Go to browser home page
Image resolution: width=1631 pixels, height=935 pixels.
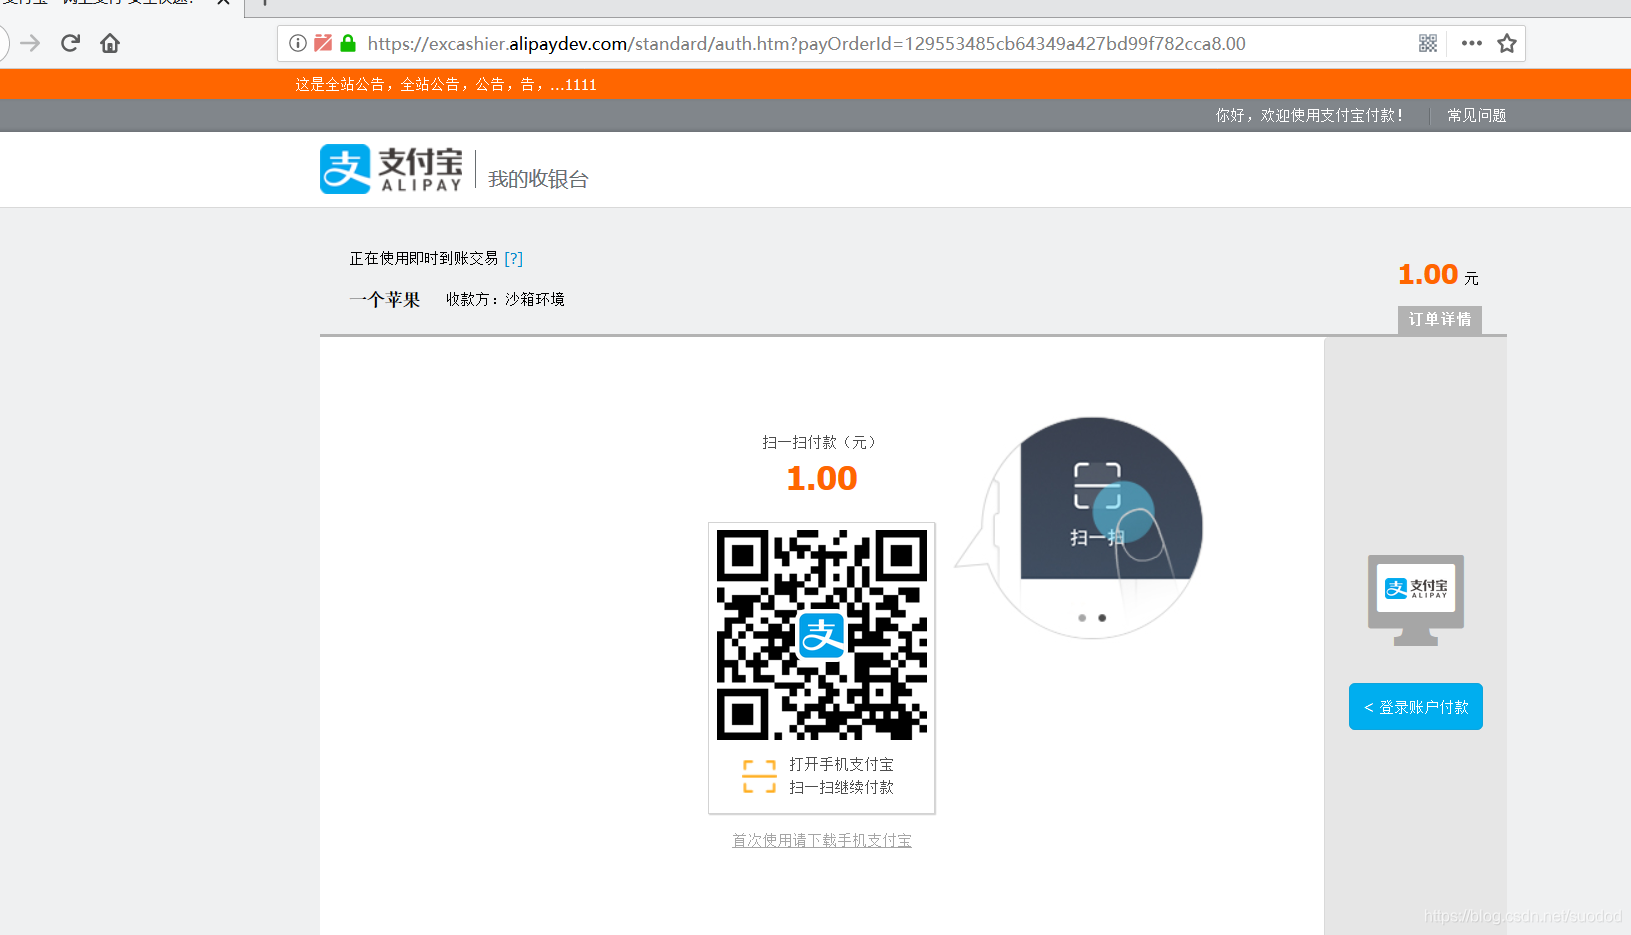[110, 43]
